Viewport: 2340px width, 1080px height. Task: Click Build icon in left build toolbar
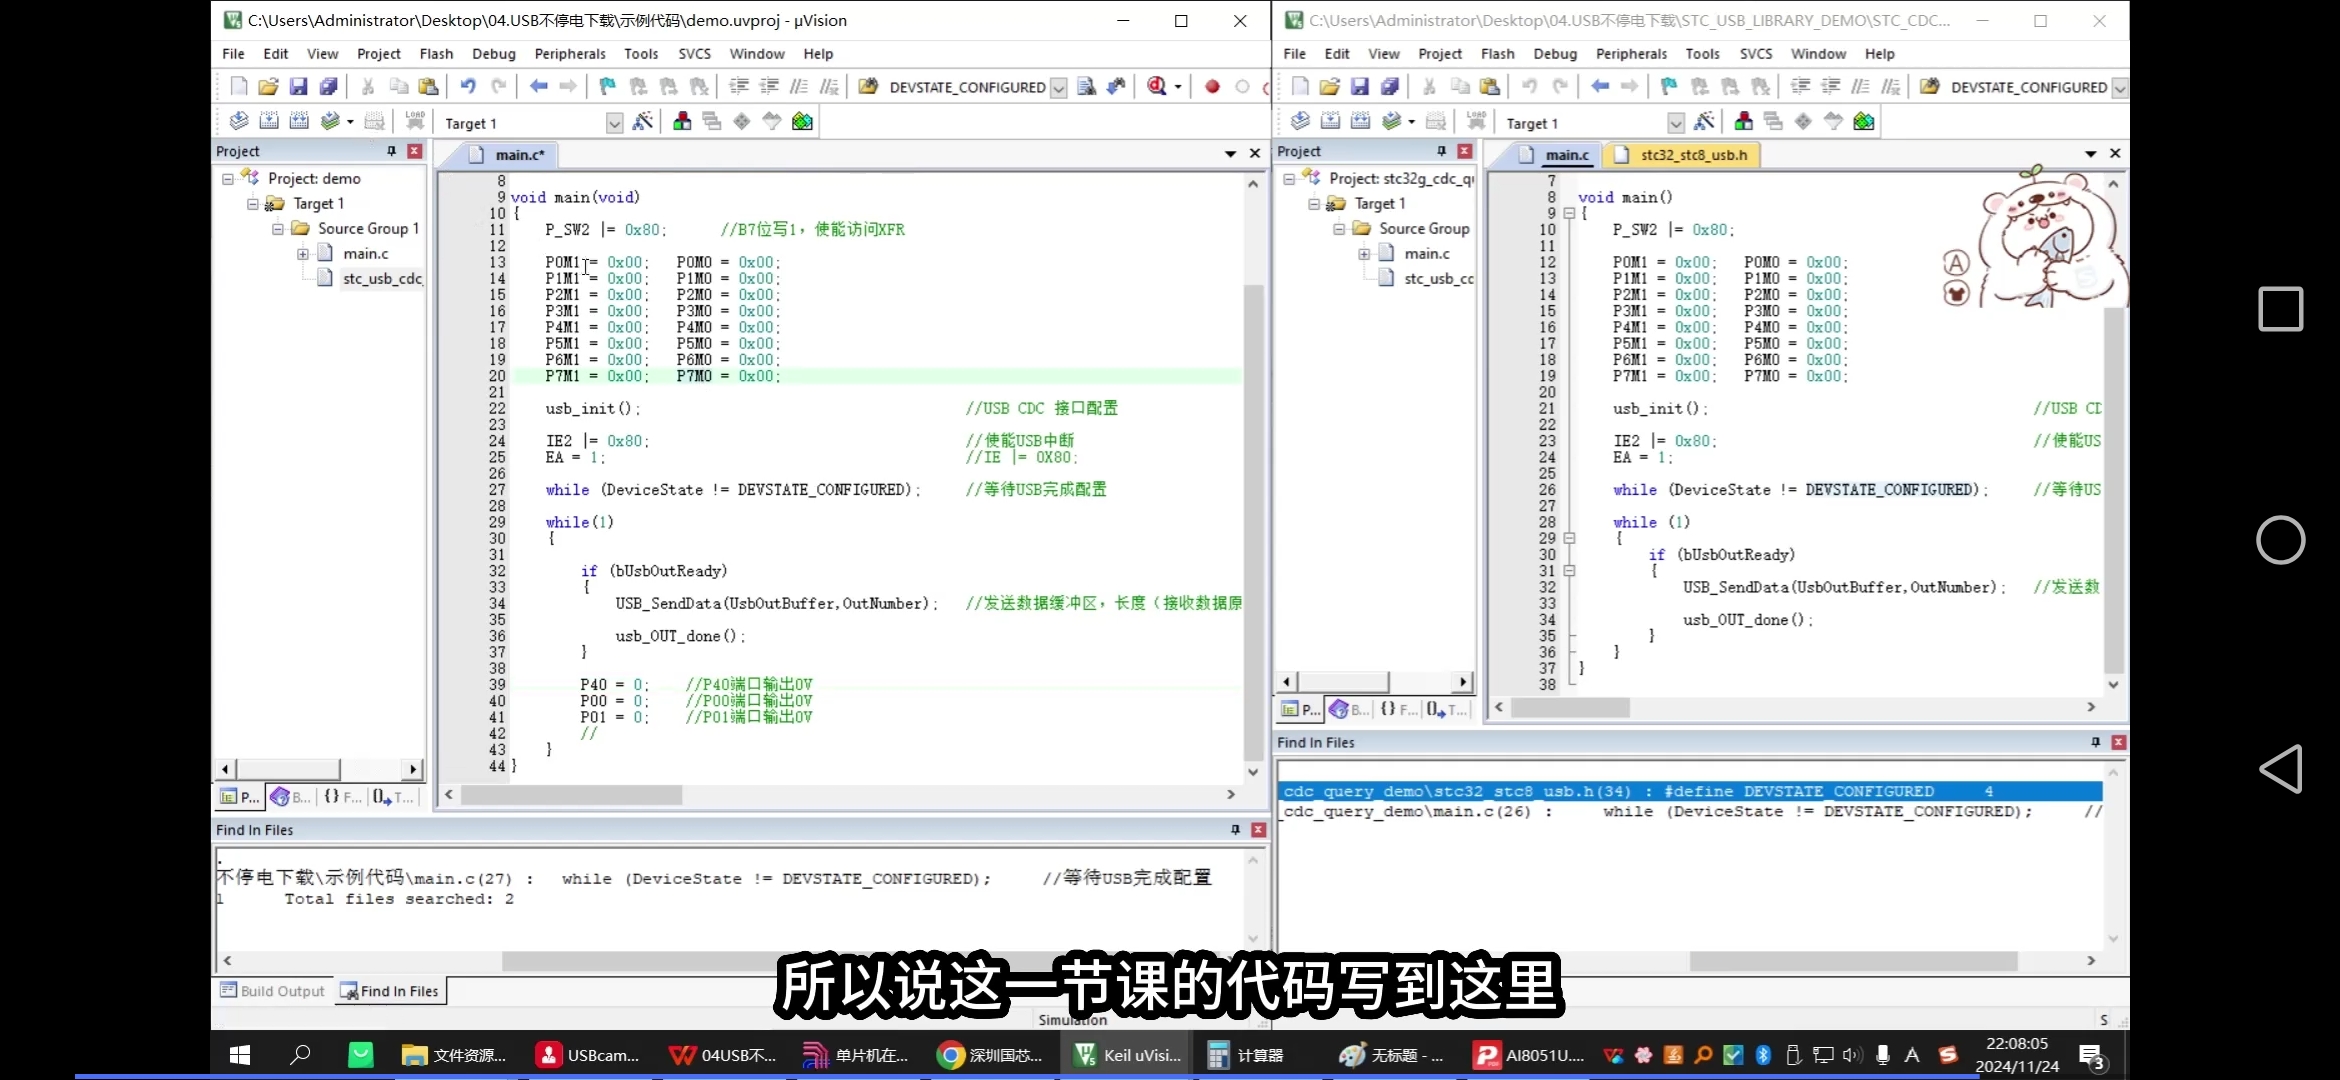tap(269, 122)
